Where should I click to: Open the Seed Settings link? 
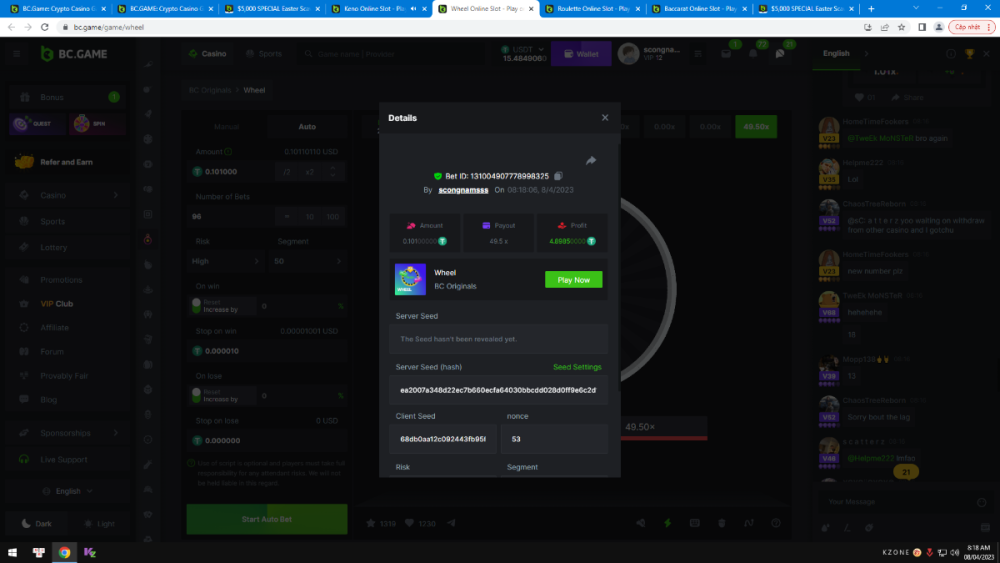pyautogui.click(x=577, y=367)
